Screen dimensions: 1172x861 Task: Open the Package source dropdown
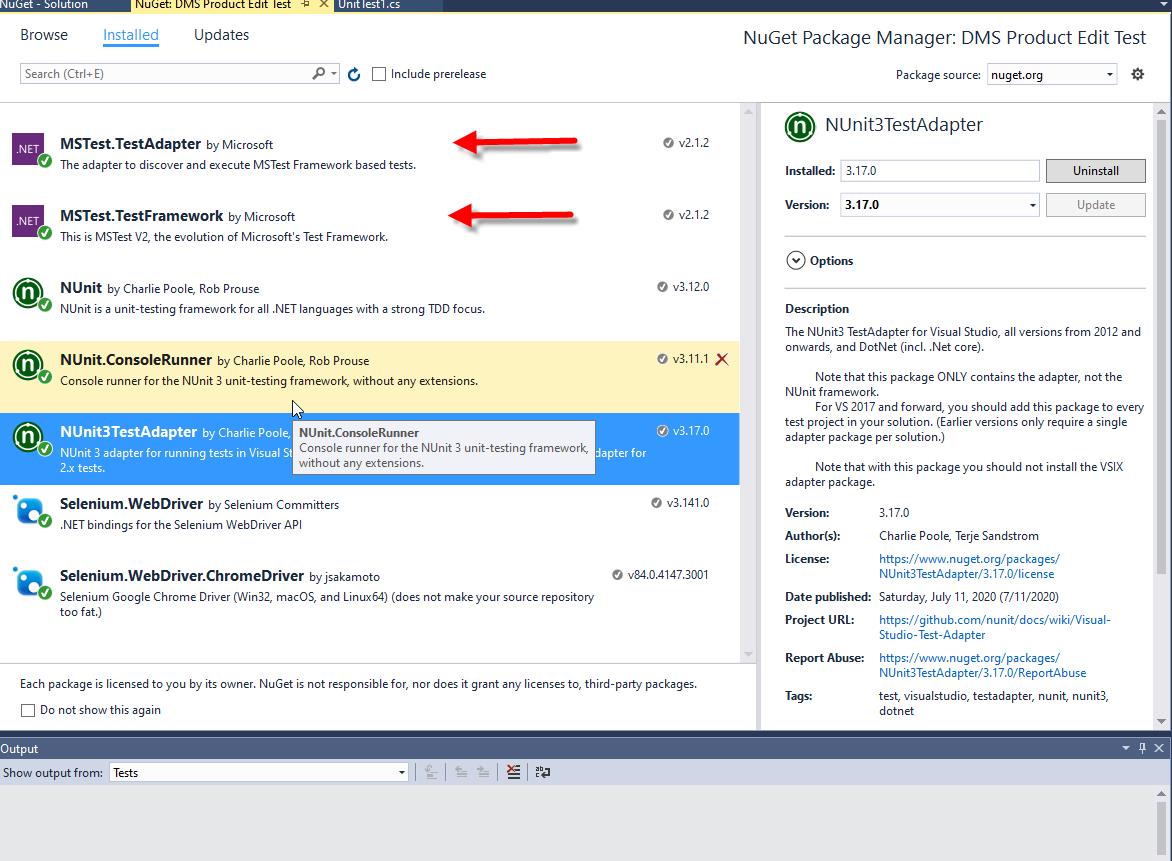1052,75
